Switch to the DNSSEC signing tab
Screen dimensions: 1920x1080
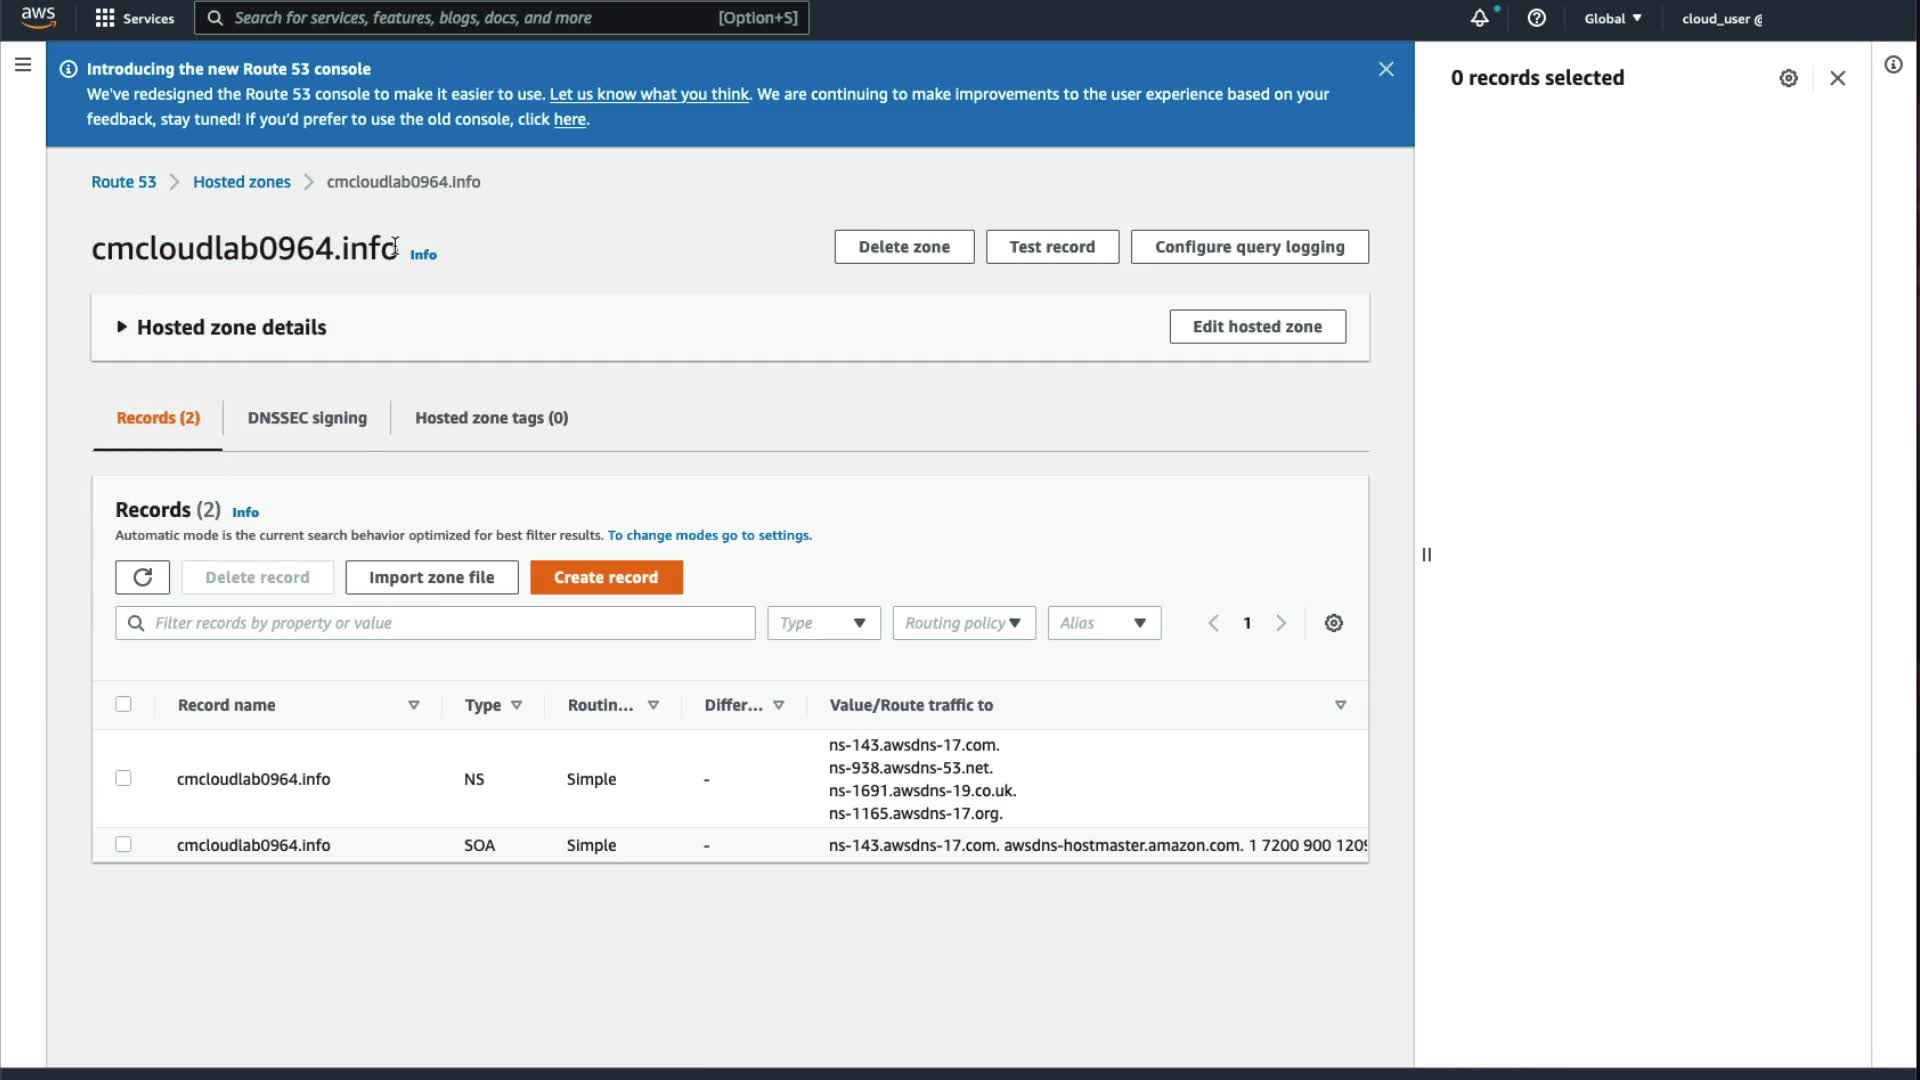307,418
